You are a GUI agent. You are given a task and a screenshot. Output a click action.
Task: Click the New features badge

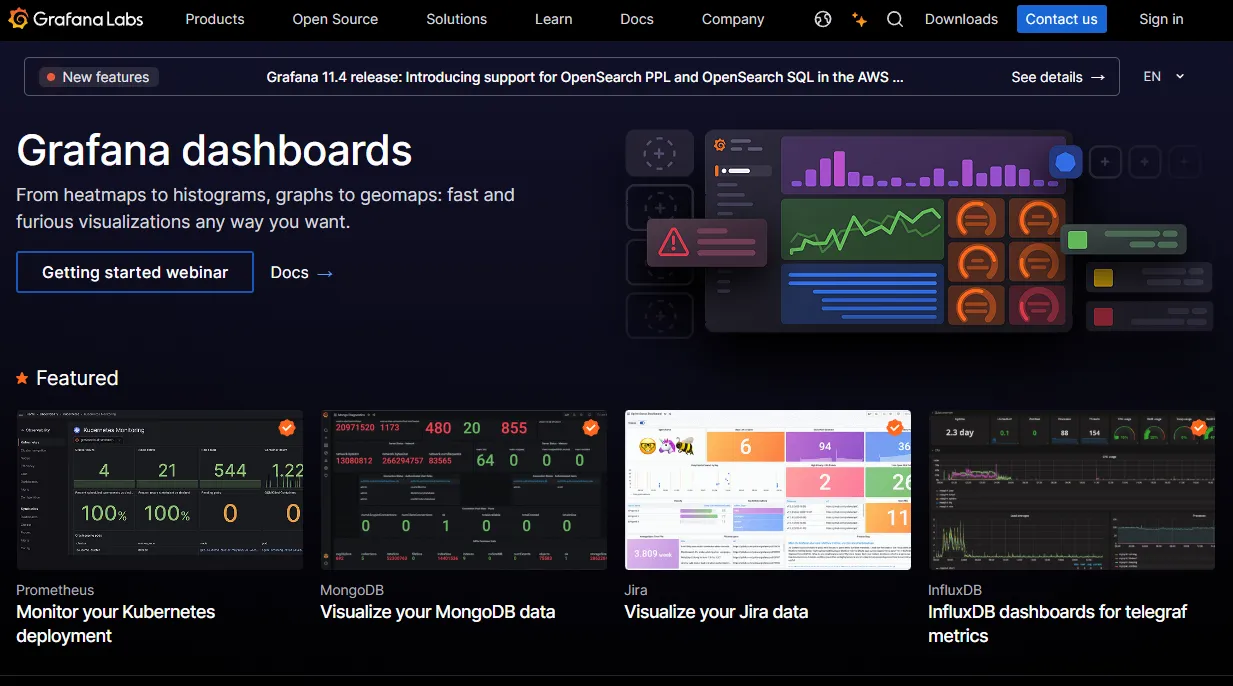pos(98,77)
